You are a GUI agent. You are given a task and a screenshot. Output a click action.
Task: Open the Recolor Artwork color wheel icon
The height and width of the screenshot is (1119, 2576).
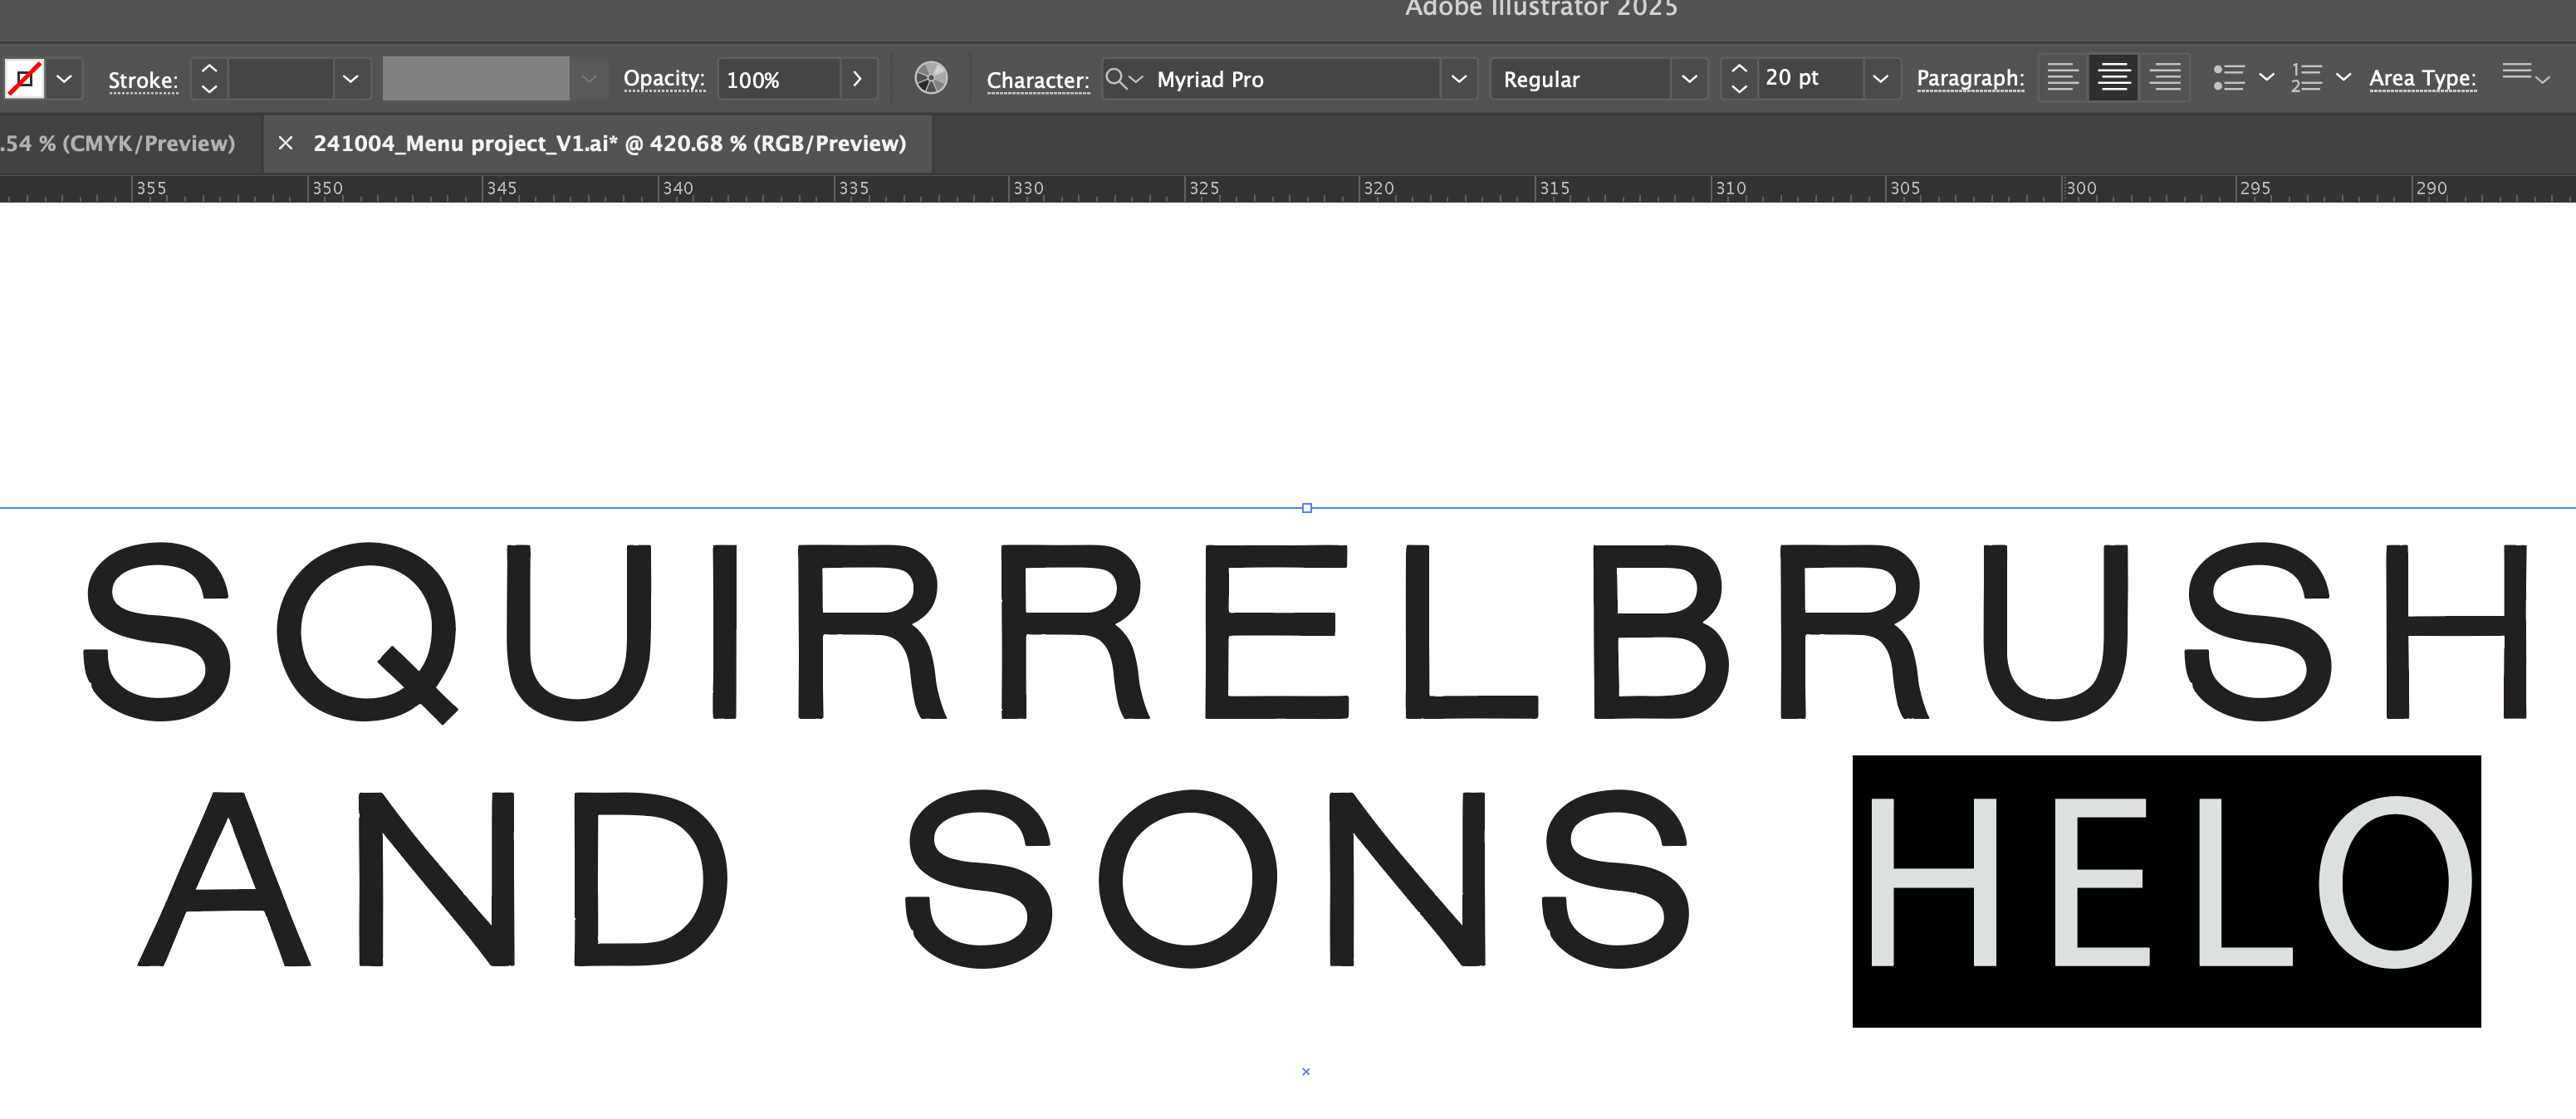tap(930, 79)
